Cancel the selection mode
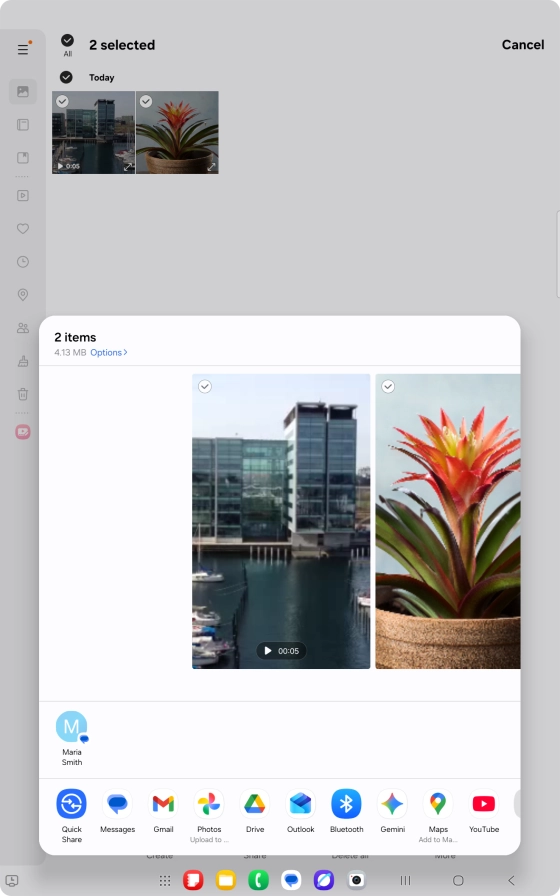560x896 pixels. click(523, 45)
